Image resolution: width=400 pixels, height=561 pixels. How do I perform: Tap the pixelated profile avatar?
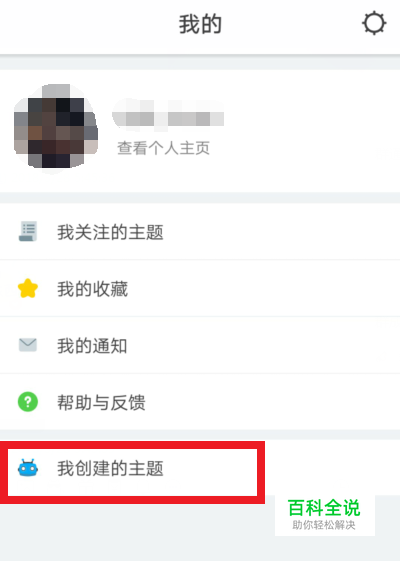point(56,127)
